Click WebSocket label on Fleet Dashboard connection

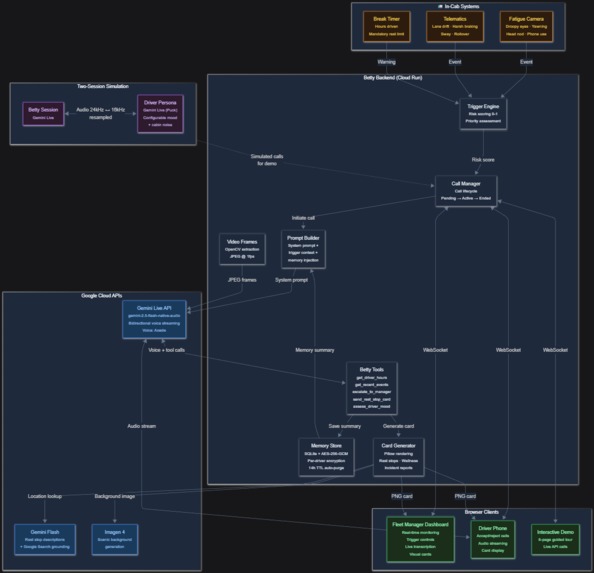pos(435,350)
